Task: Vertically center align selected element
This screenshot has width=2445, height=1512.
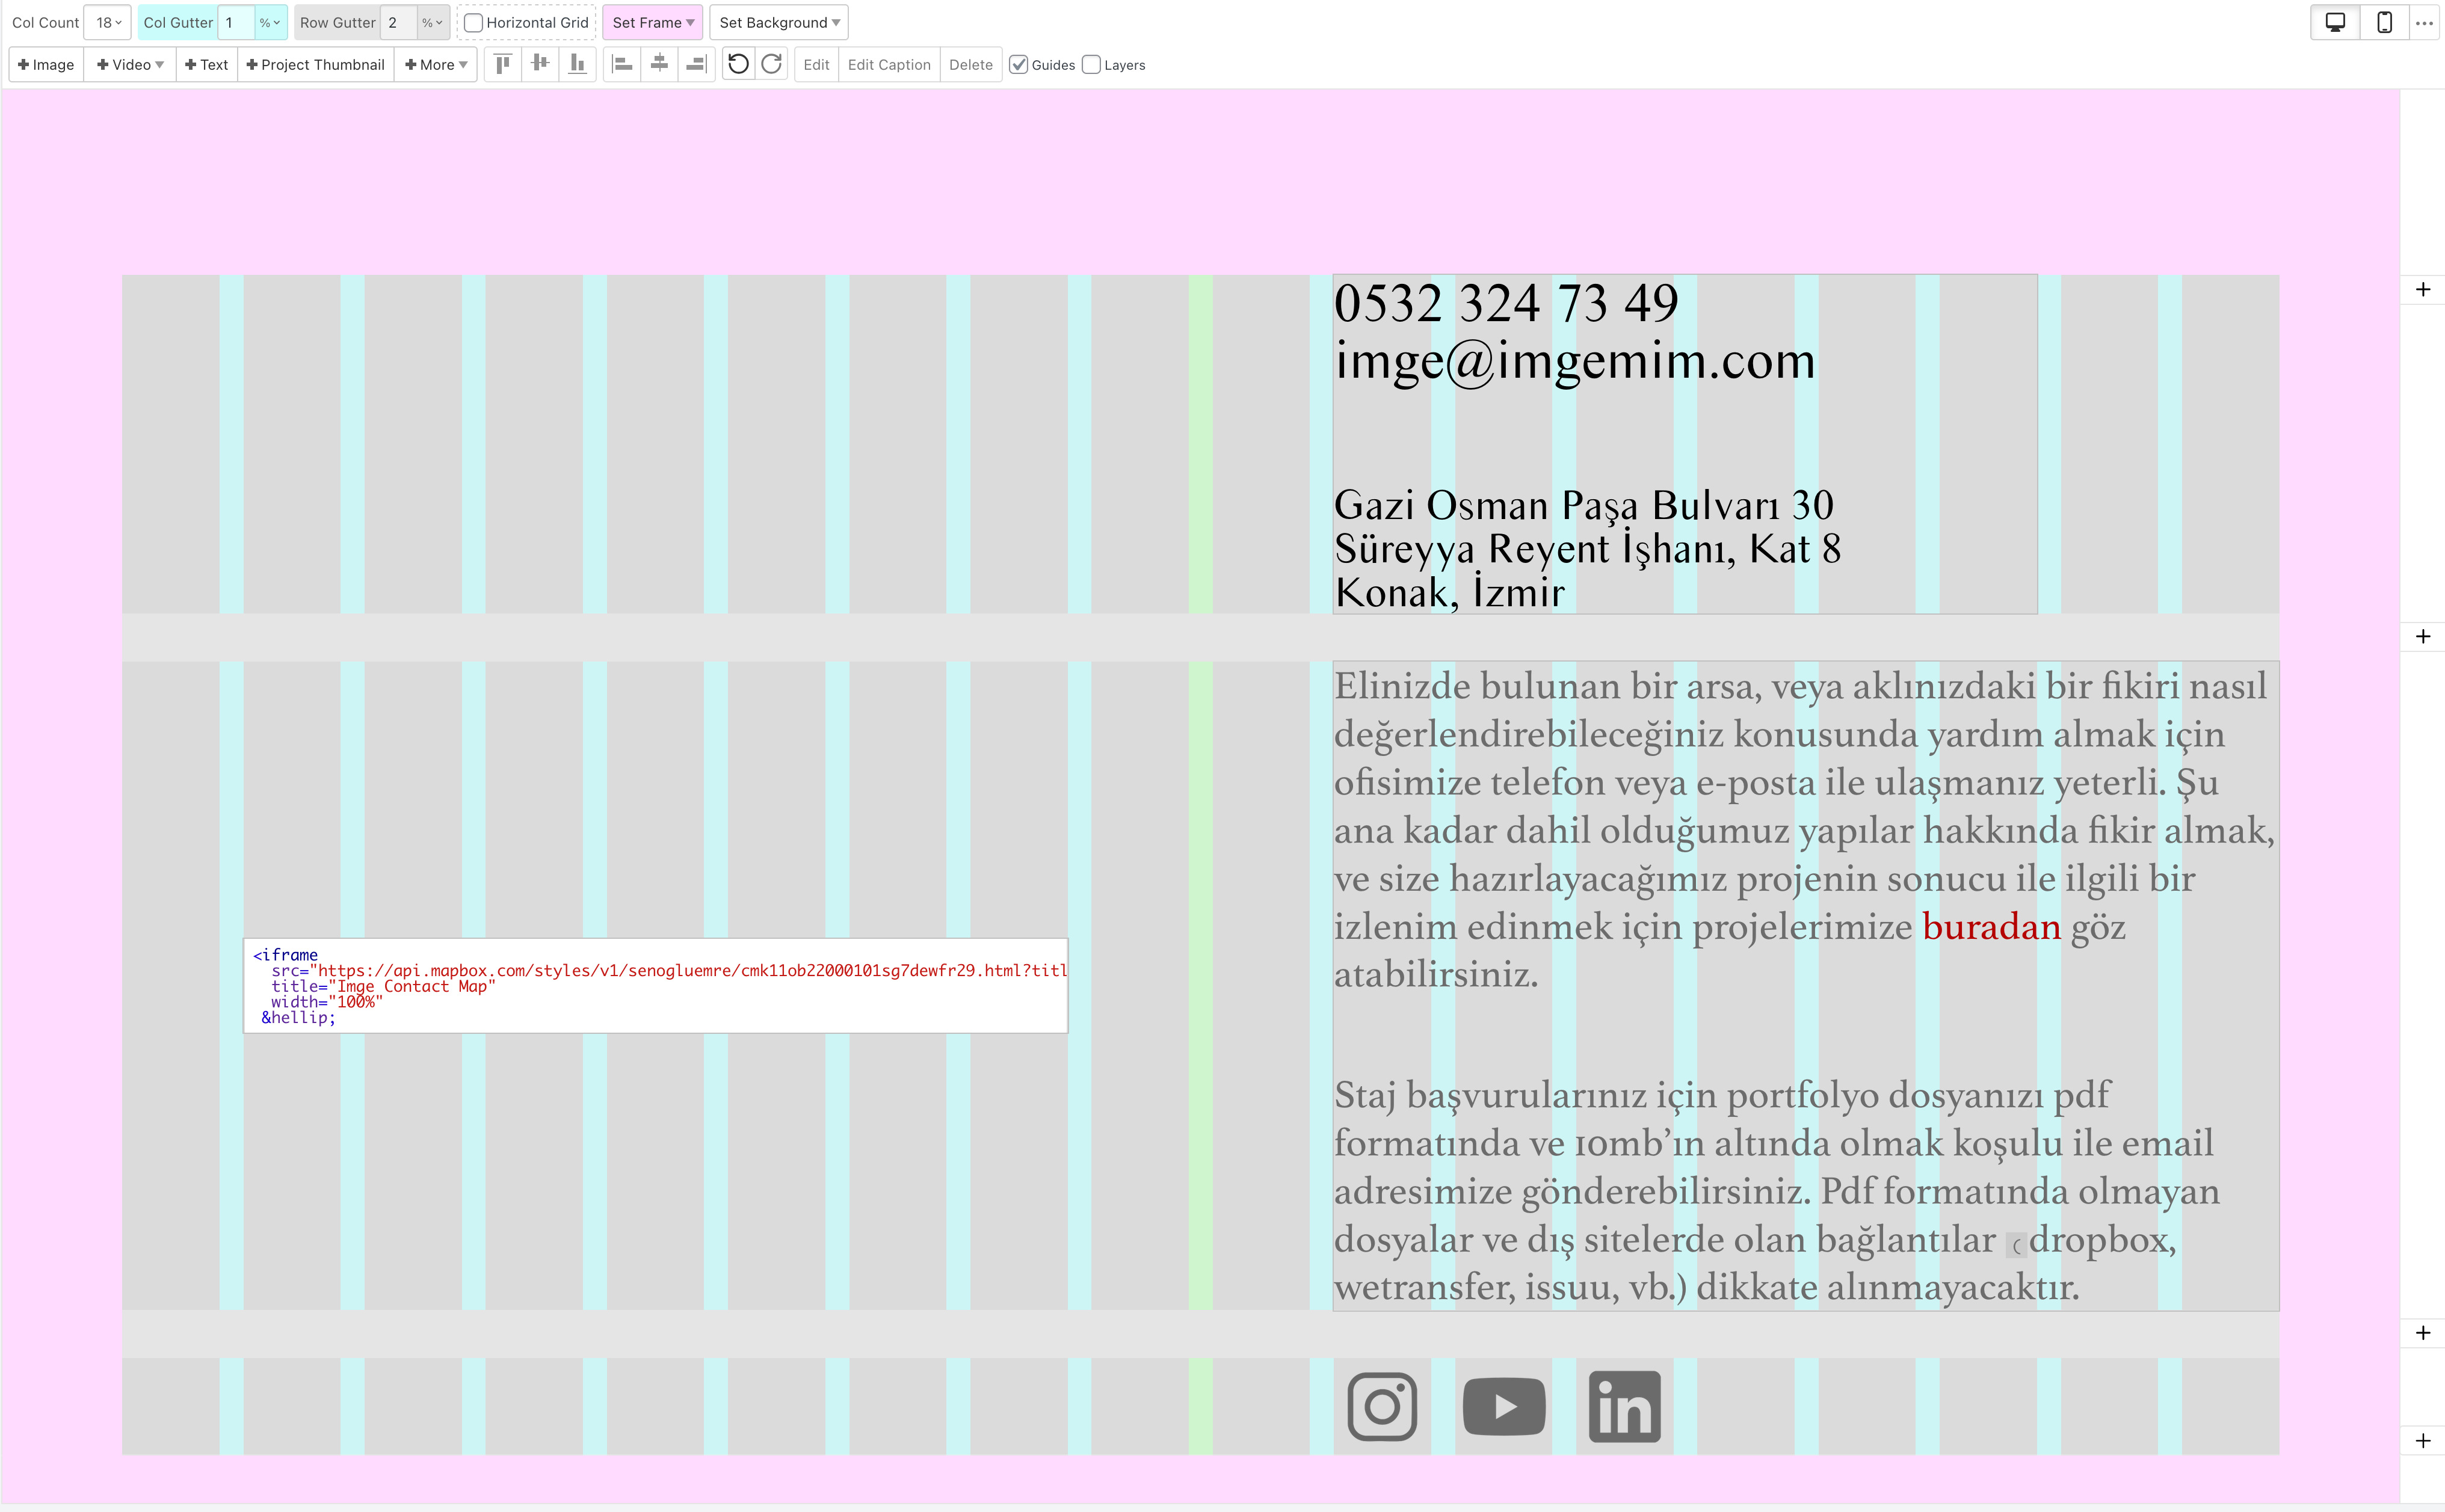Action: 540,64
